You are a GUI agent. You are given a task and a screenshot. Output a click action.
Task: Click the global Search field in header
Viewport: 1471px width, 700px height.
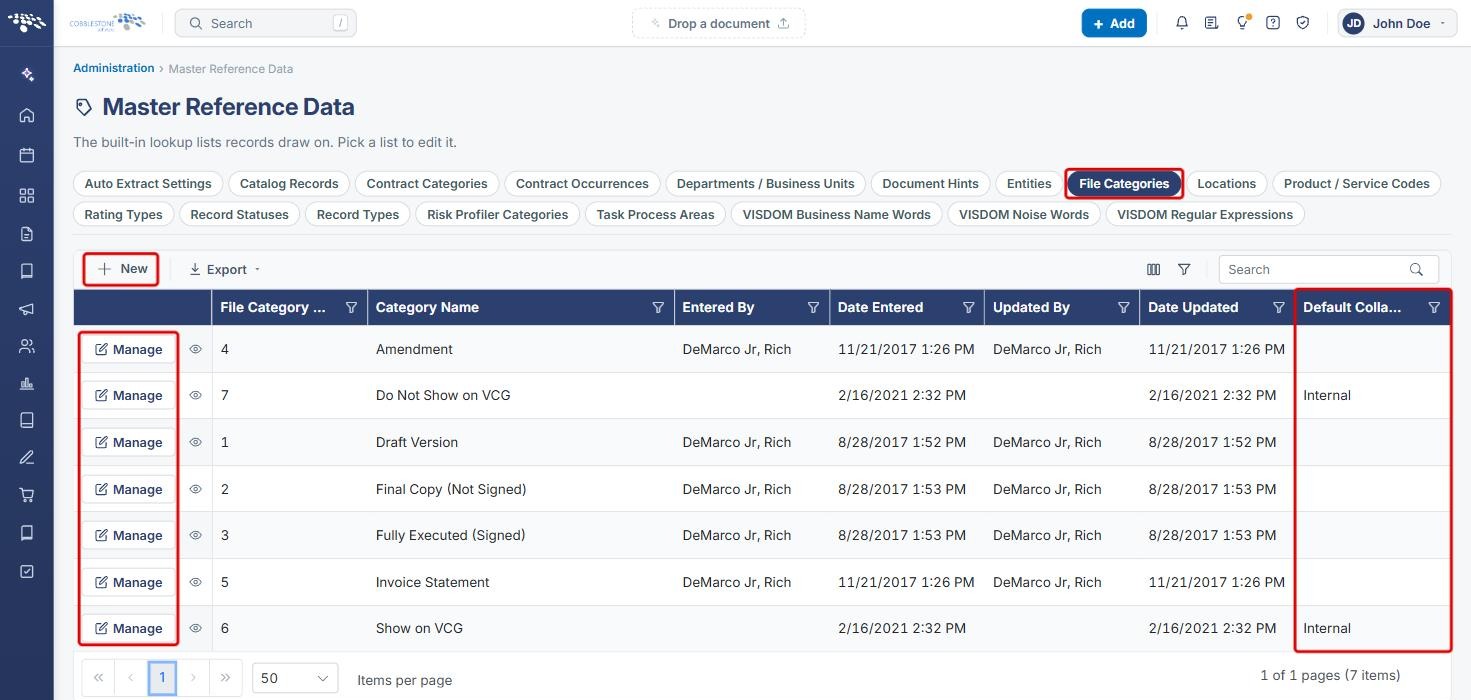pyautogui.click(x=265, y=23)
